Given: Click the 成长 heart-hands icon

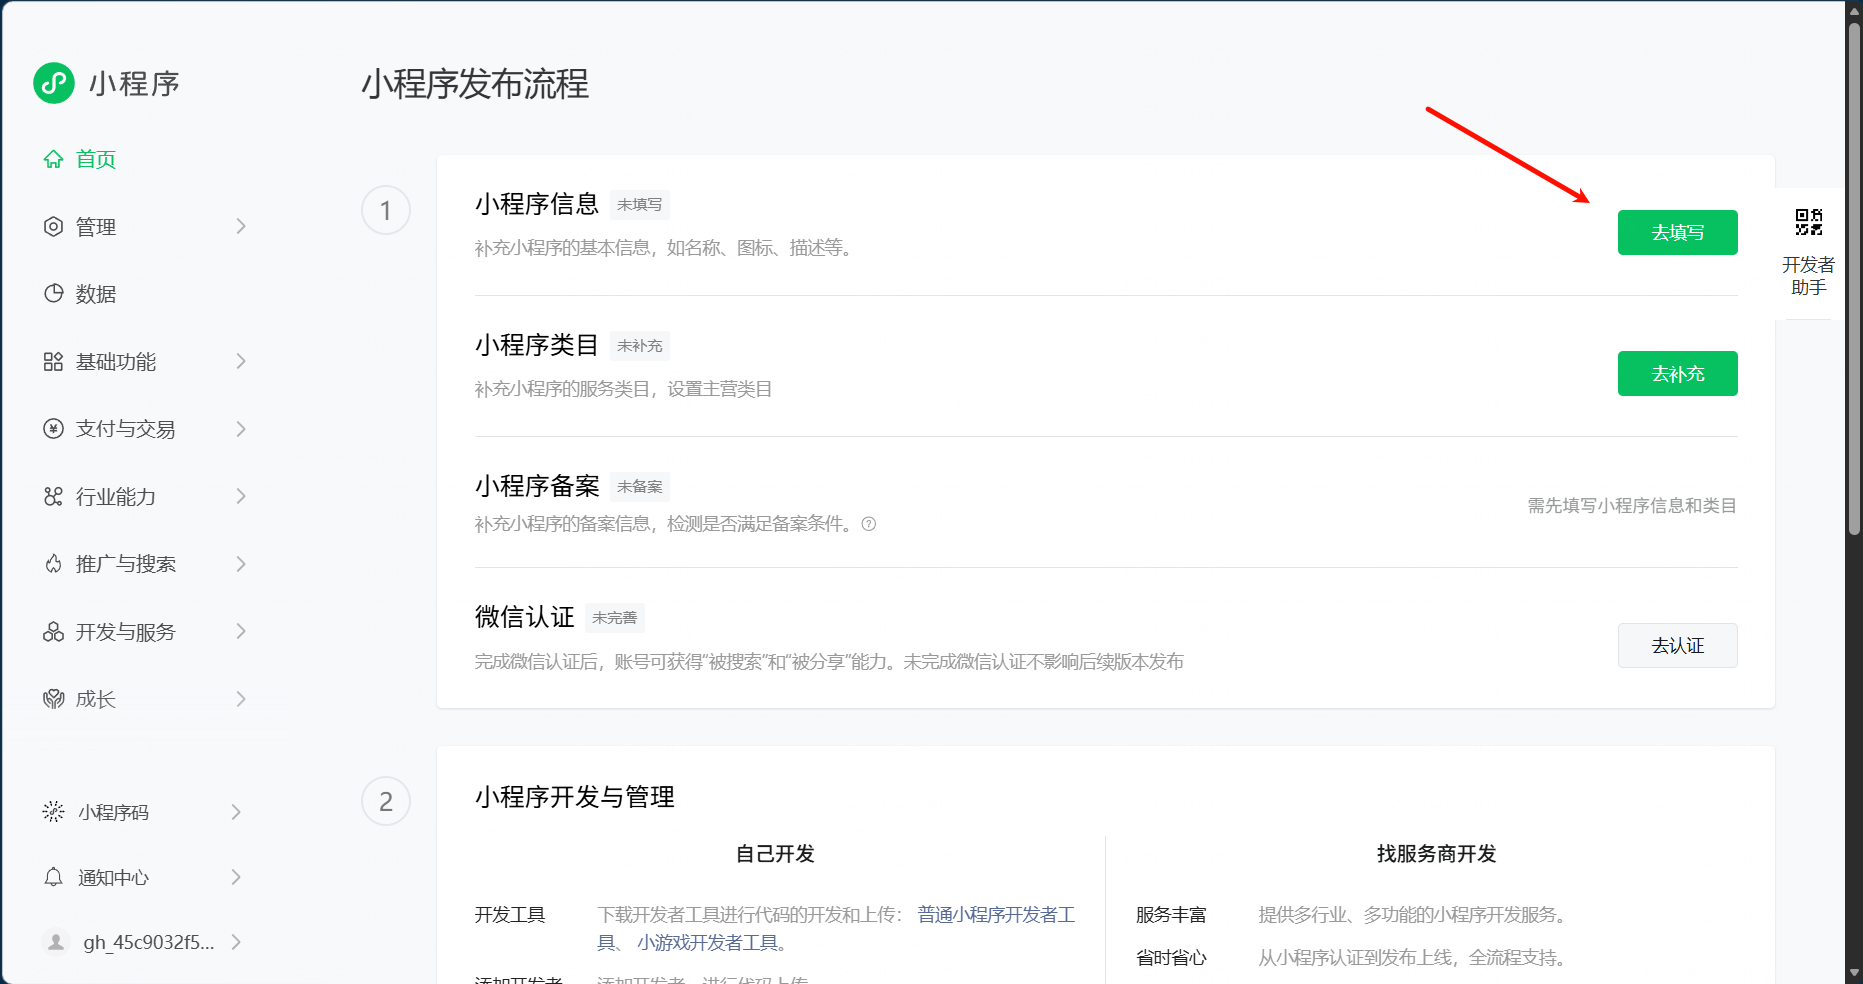Looking at the screenshot, I should pos(53,699).
